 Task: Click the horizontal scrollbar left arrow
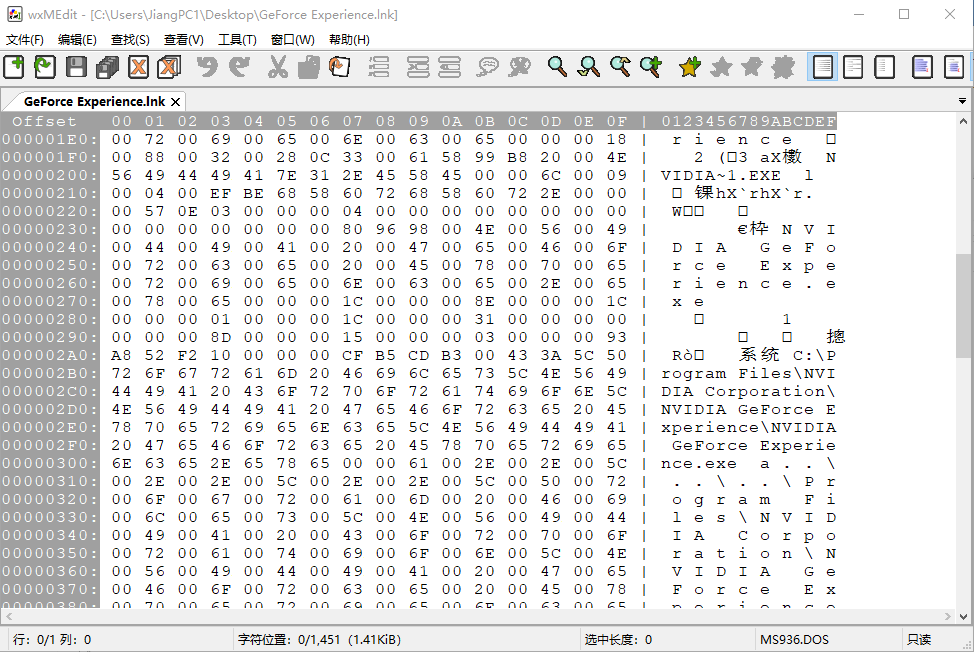click(x=8, y=617)
